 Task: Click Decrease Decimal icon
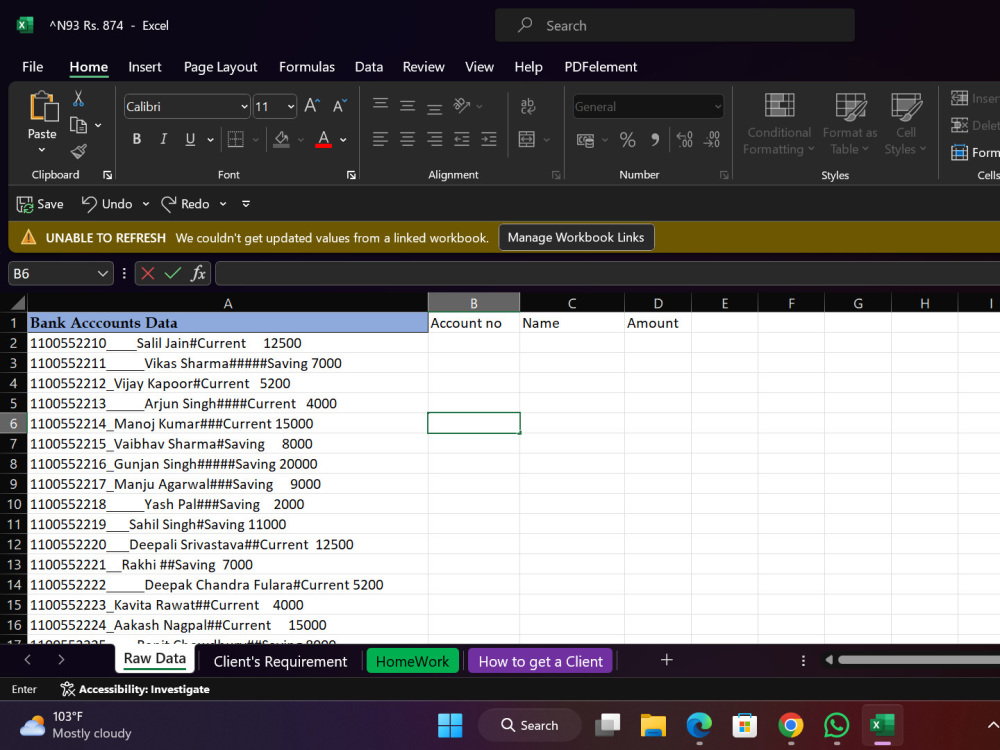click(712, 140)
